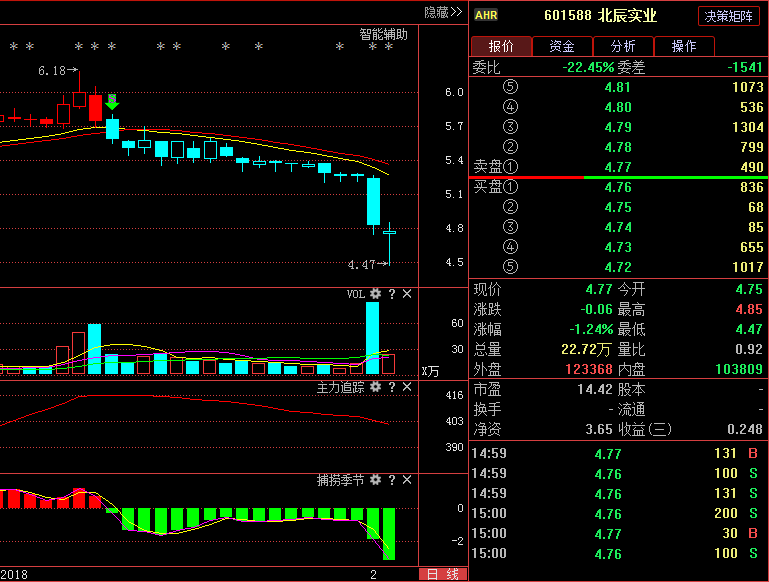Select the 日线 period label
The image size is (769, 582).
(442, 574)
